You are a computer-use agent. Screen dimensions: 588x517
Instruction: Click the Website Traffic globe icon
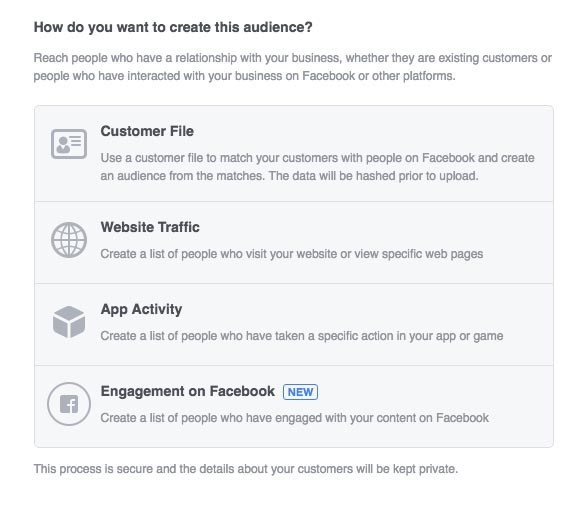[x=69, y=240]
